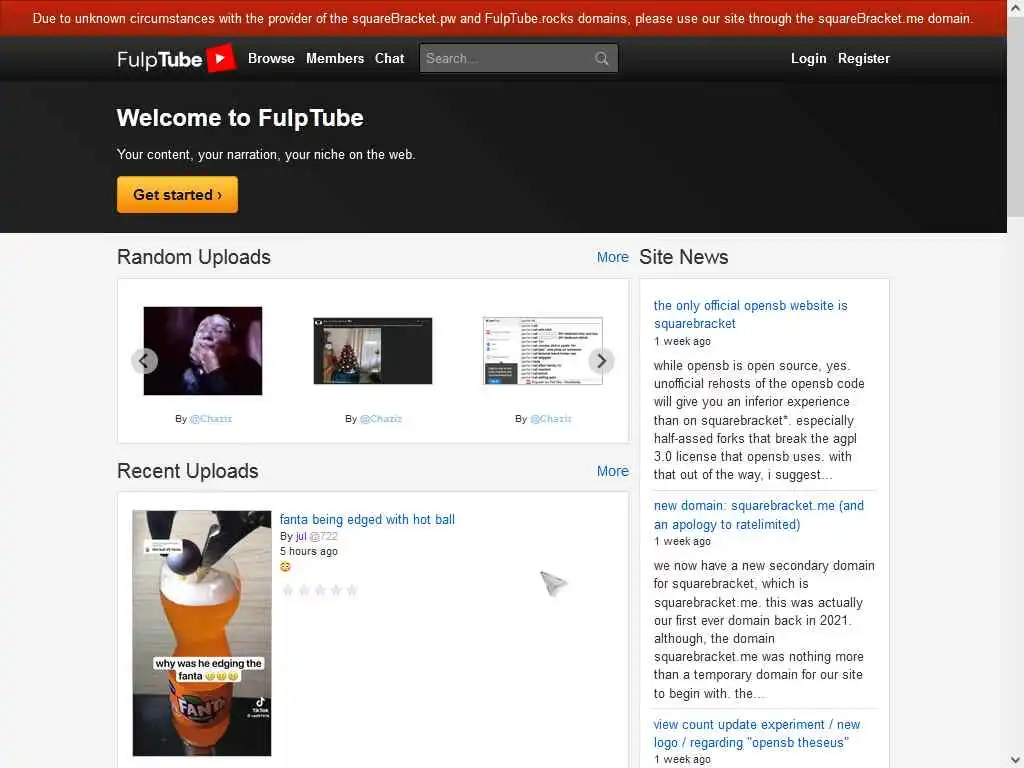Open @Chaziz link under second random upload
This screenshot has width=1024, height=768.
pyautogui.click(x=381, y=419)
